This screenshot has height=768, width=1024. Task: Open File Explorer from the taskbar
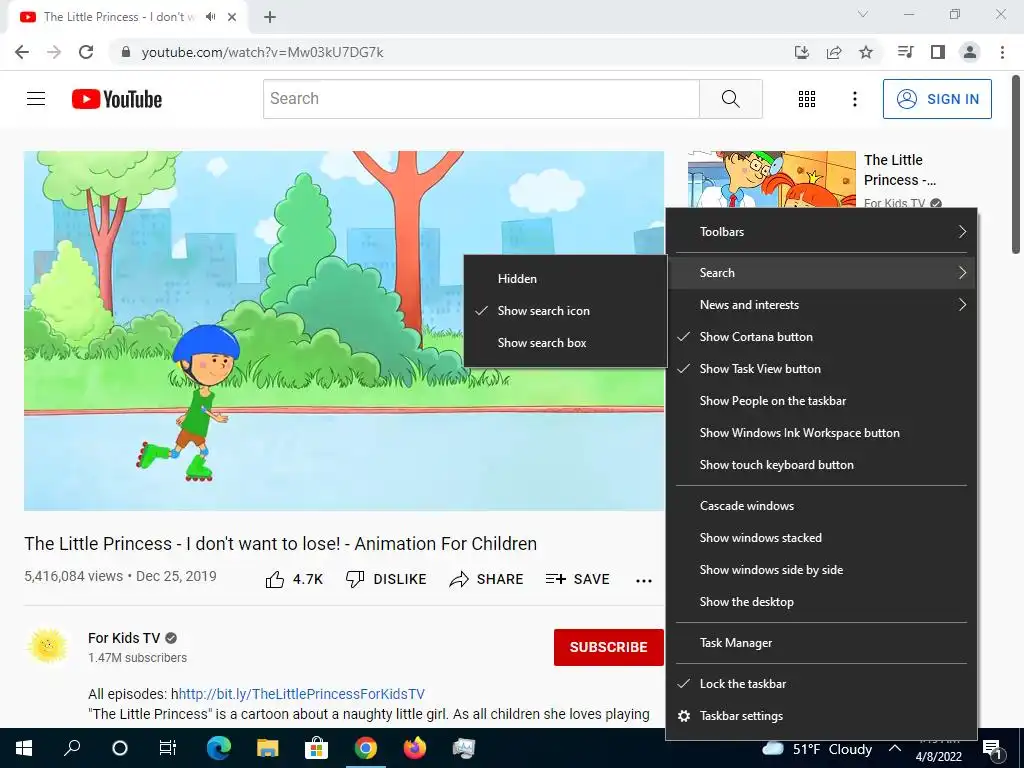[267, 748]
